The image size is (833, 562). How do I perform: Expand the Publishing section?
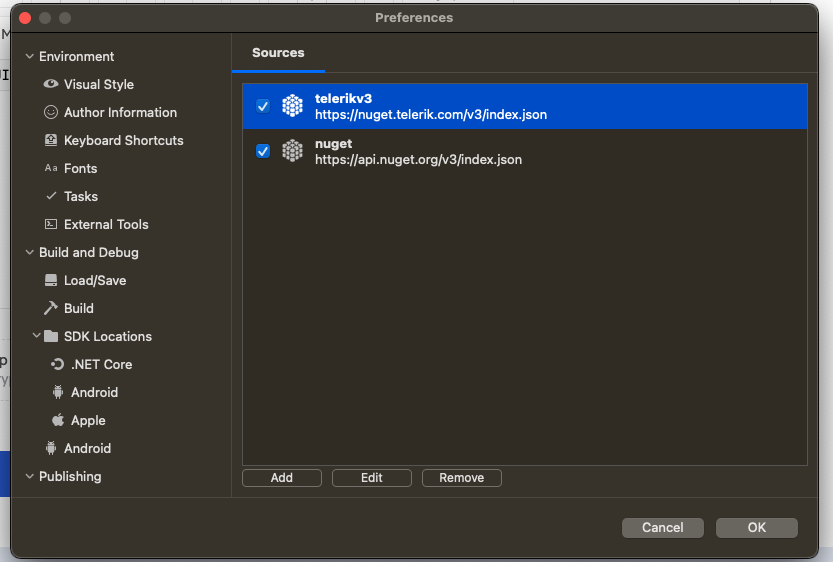pyautogui.click(x=29, y=476)
